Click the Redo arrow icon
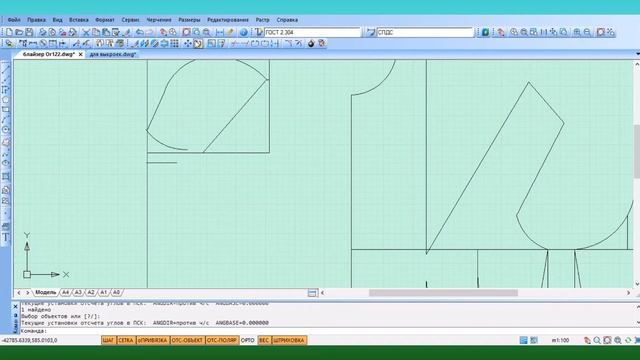Image resolution: width=640 pixels, height=360 pixels. [149, 32]
